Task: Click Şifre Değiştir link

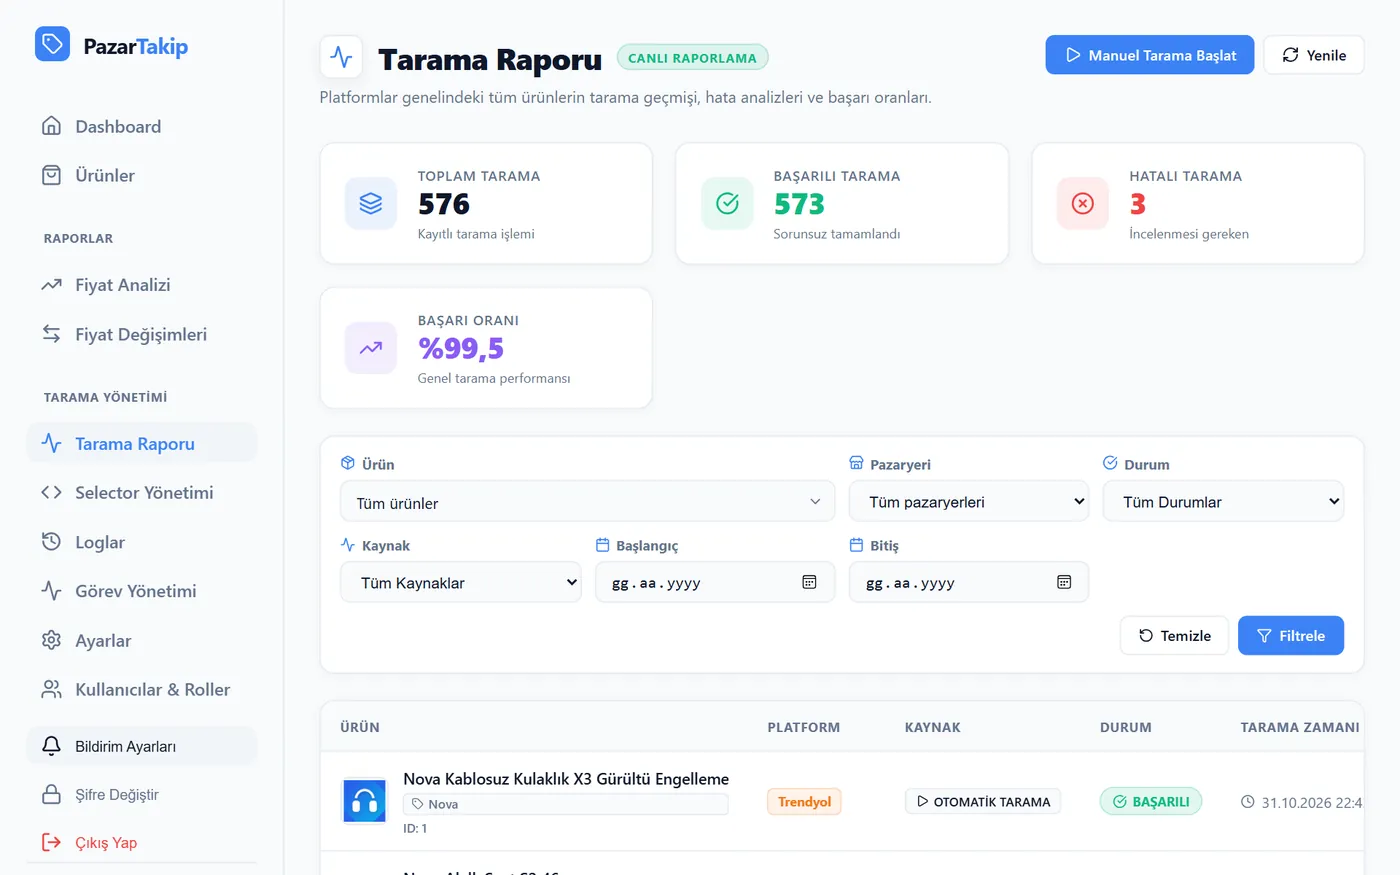Action: [141, 794]
